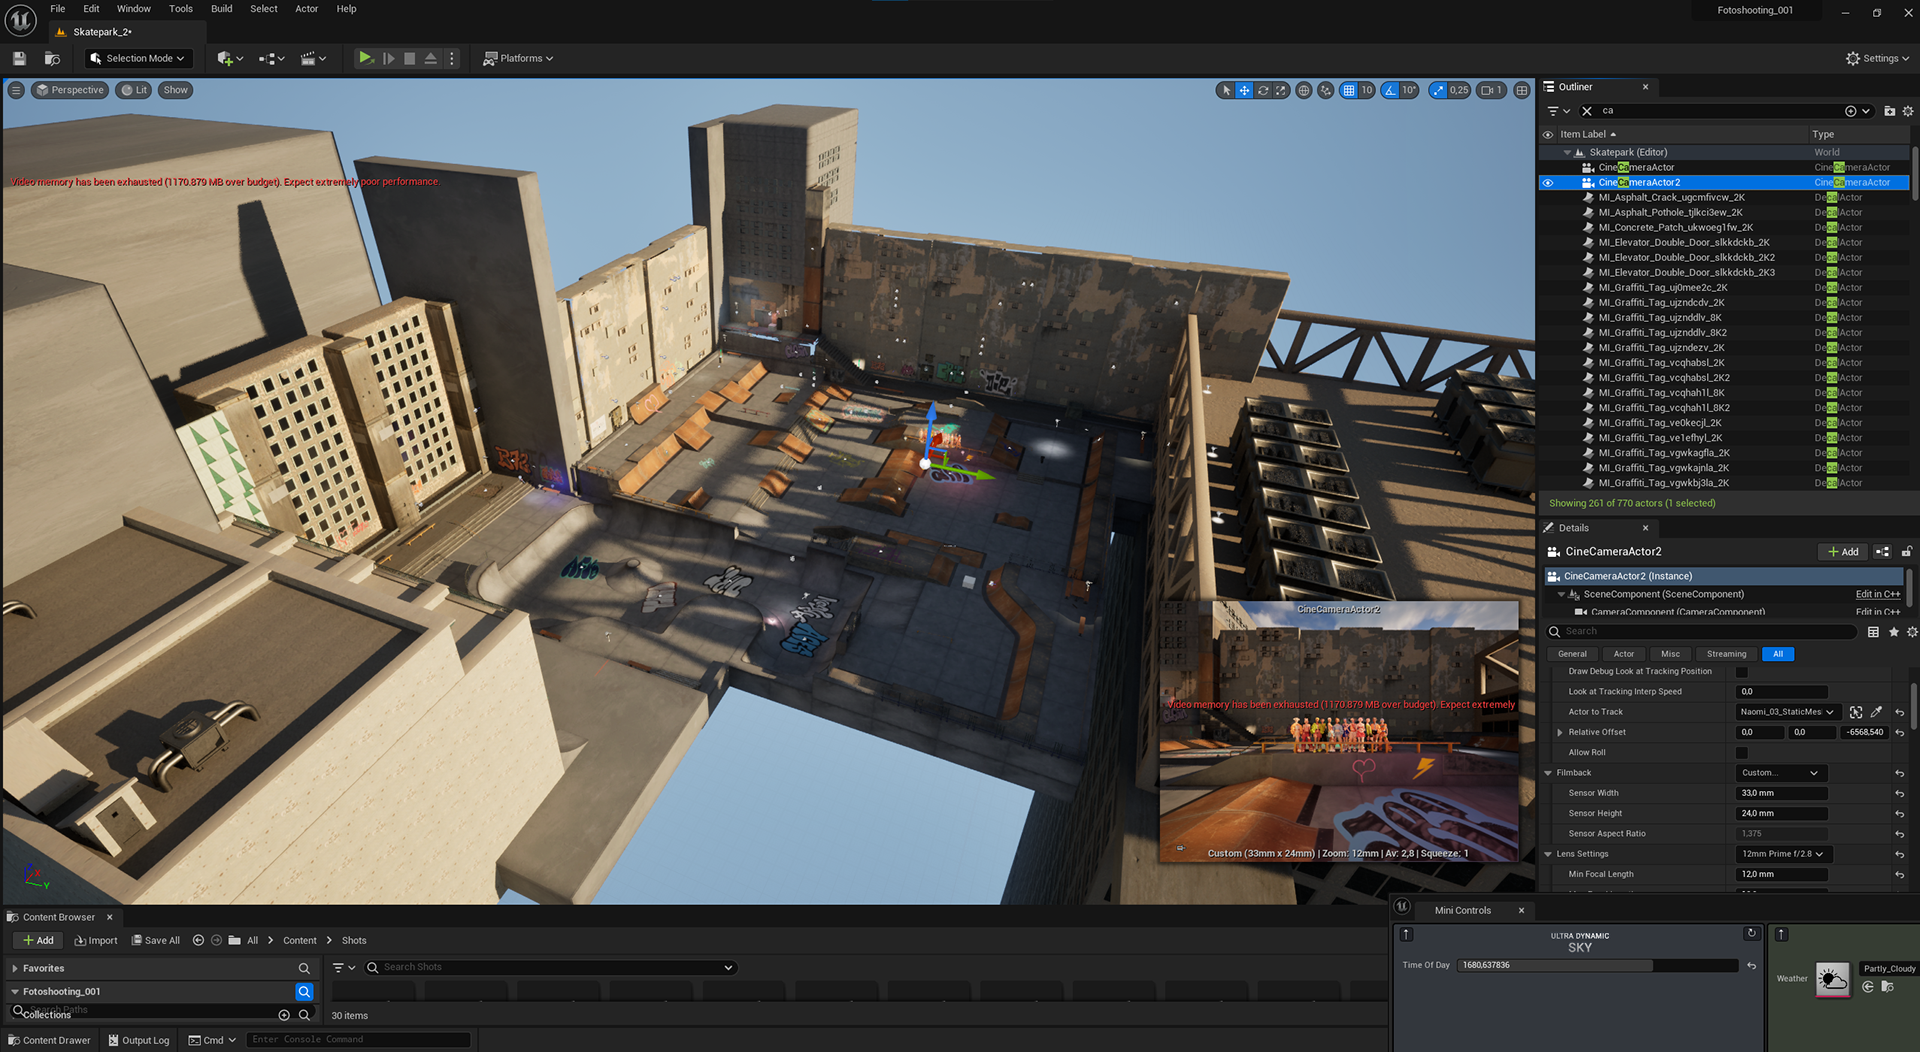
Task: Start Play in Editor with green arrow
Action: coord(366,58)
